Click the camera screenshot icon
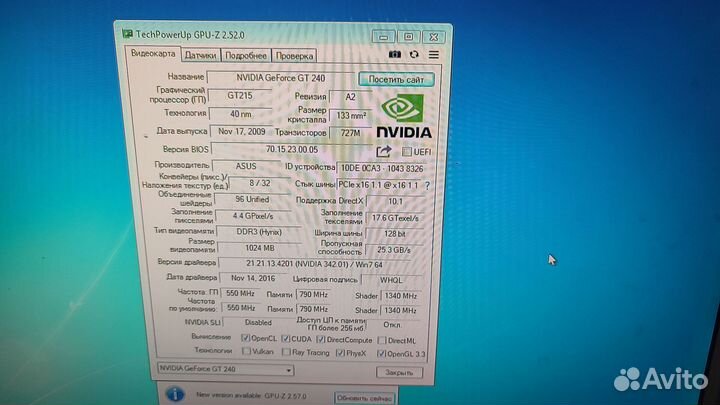 click(x=394, y=54)
